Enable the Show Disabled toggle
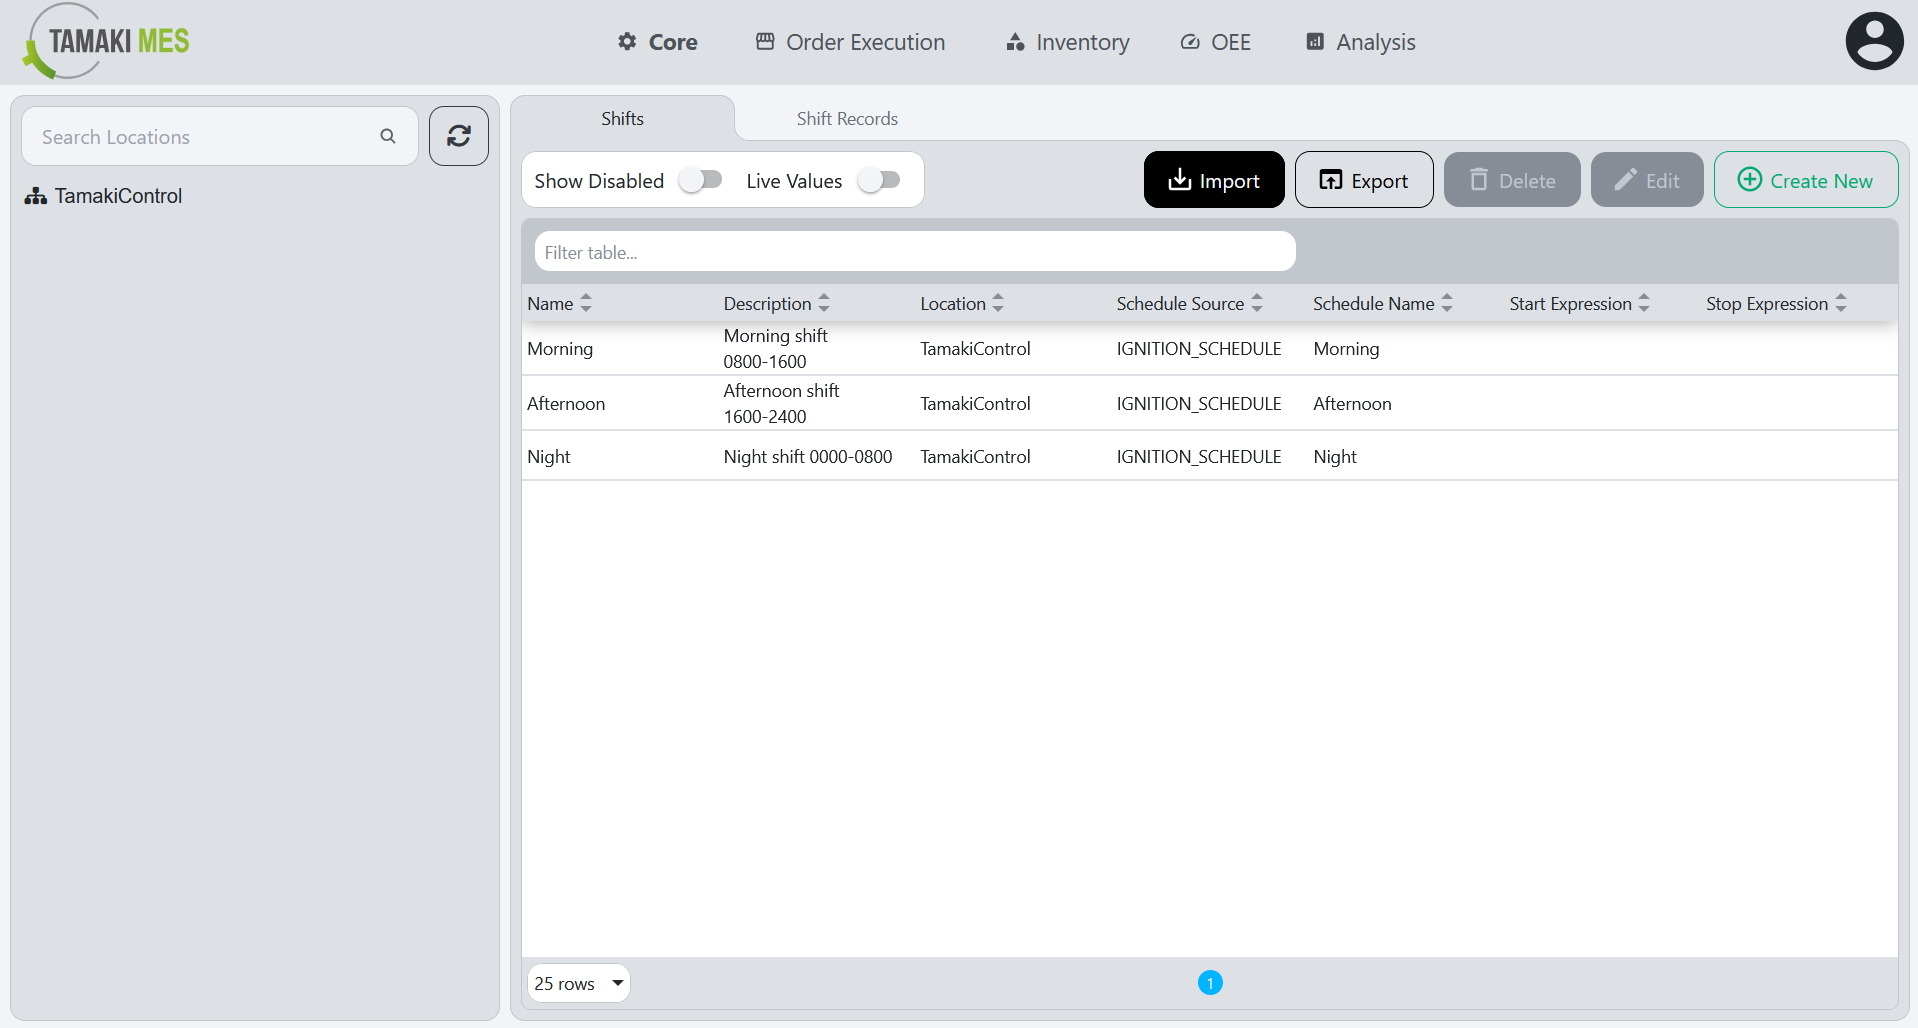Image resolution: width=1918 pixels, height=1028 pixels. click(700, 179)
